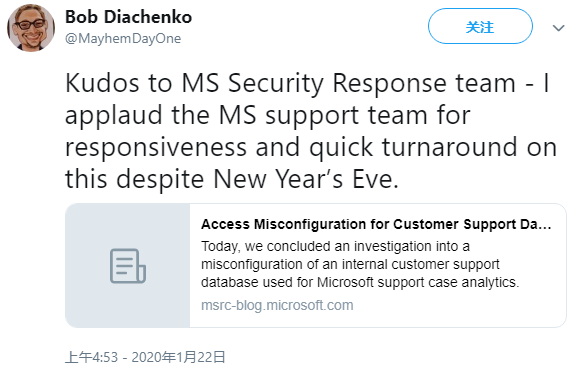Click the msrc-blog.microsoft.com domain text

pos(277,305)
